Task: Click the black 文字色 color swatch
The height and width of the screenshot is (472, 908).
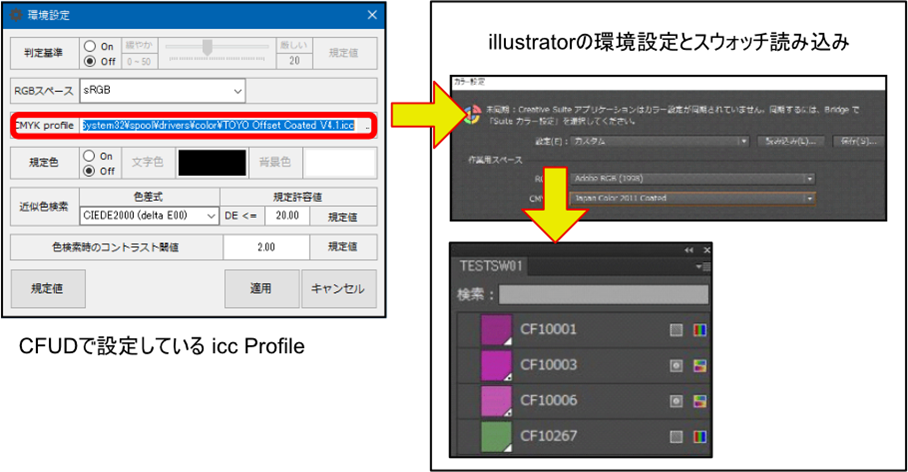Action: (211, 163)
